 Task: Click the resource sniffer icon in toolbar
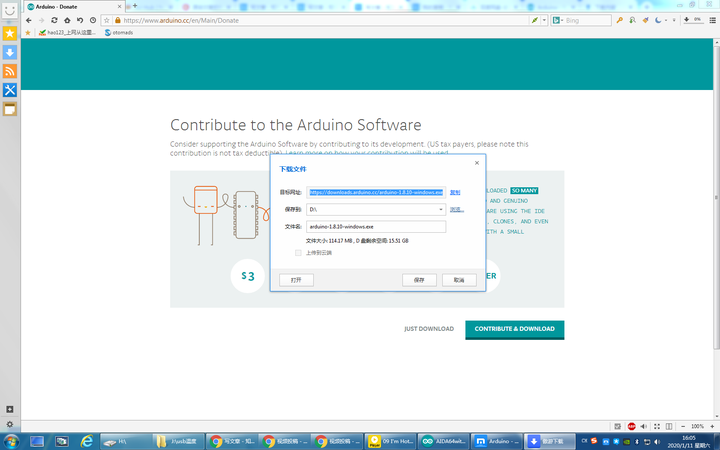tap(633, 20)
